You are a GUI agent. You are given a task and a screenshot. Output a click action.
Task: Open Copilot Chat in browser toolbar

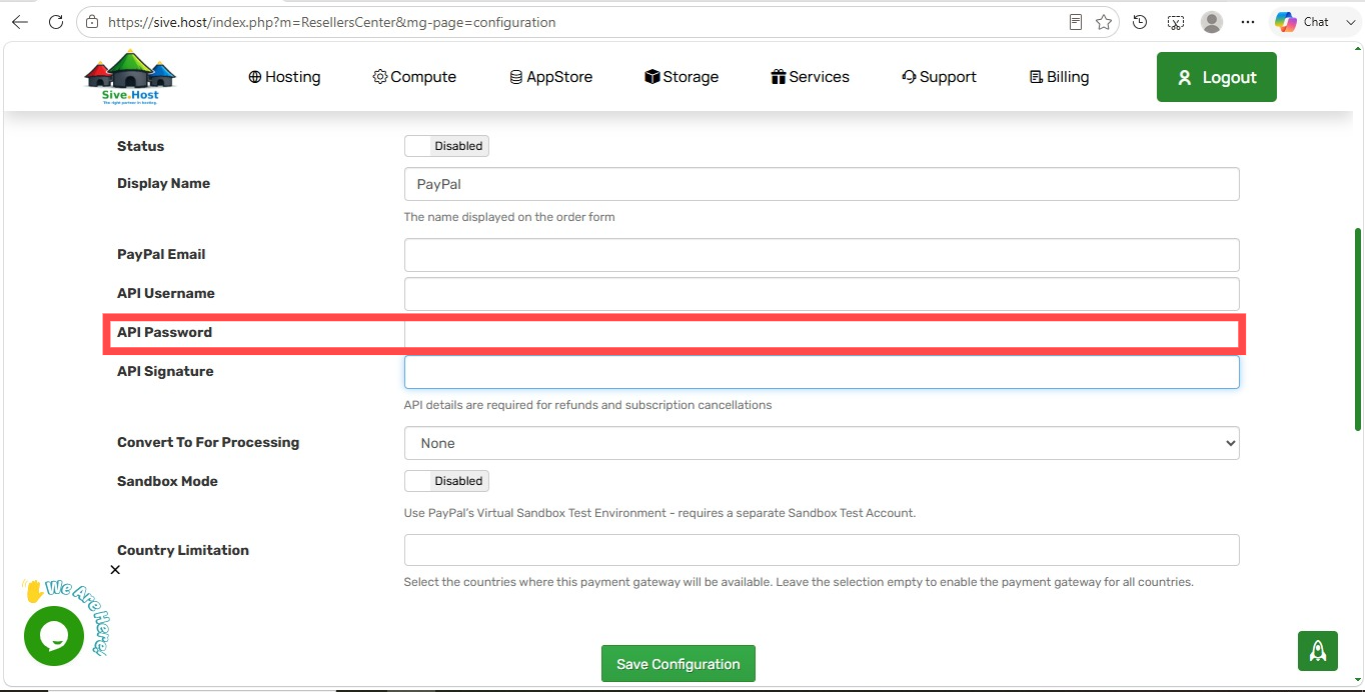coord(1302,22)
